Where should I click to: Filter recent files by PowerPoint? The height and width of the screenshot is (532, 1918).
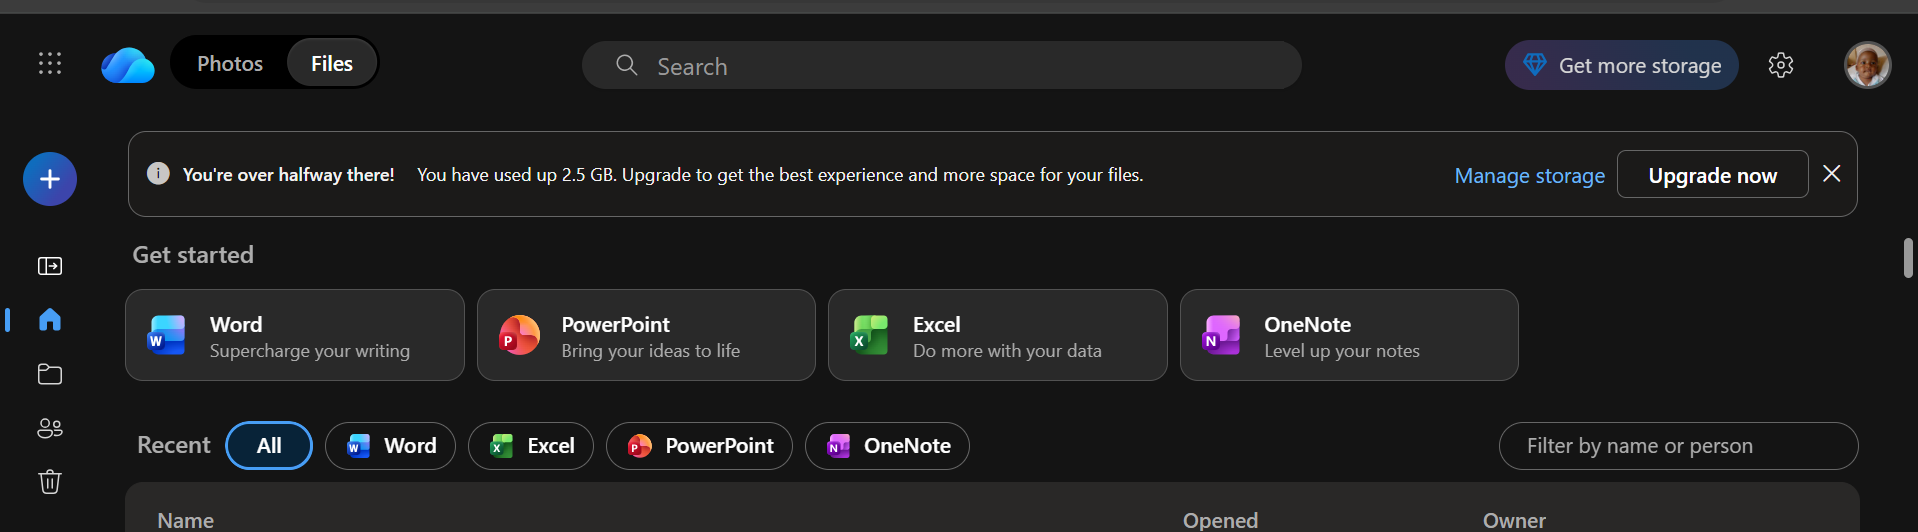pos(699,446)
